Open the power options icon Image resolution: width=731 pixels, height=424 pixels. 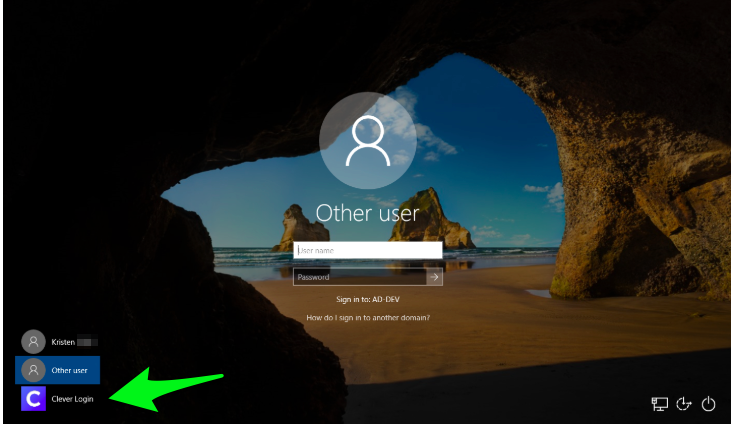(x=708, y=404)
